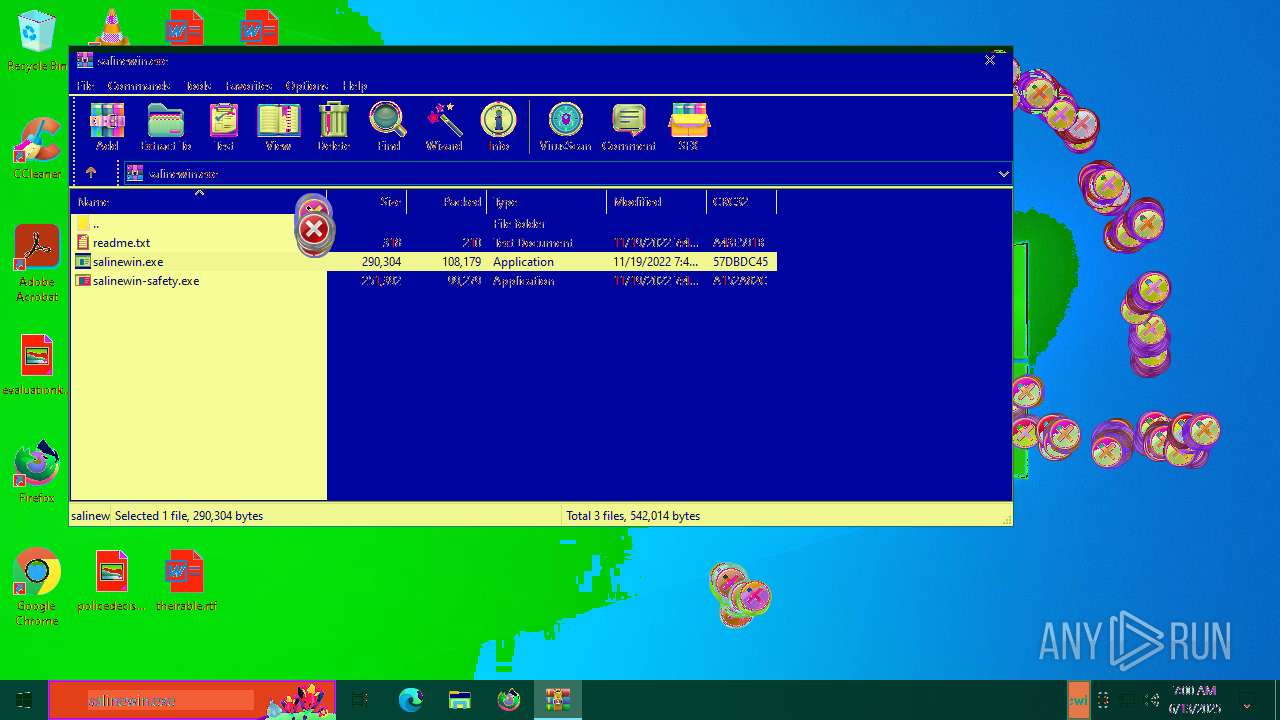1280x720 pixels.
Task: Open File Explorer from the taskbar
Action: coord(460,700)
